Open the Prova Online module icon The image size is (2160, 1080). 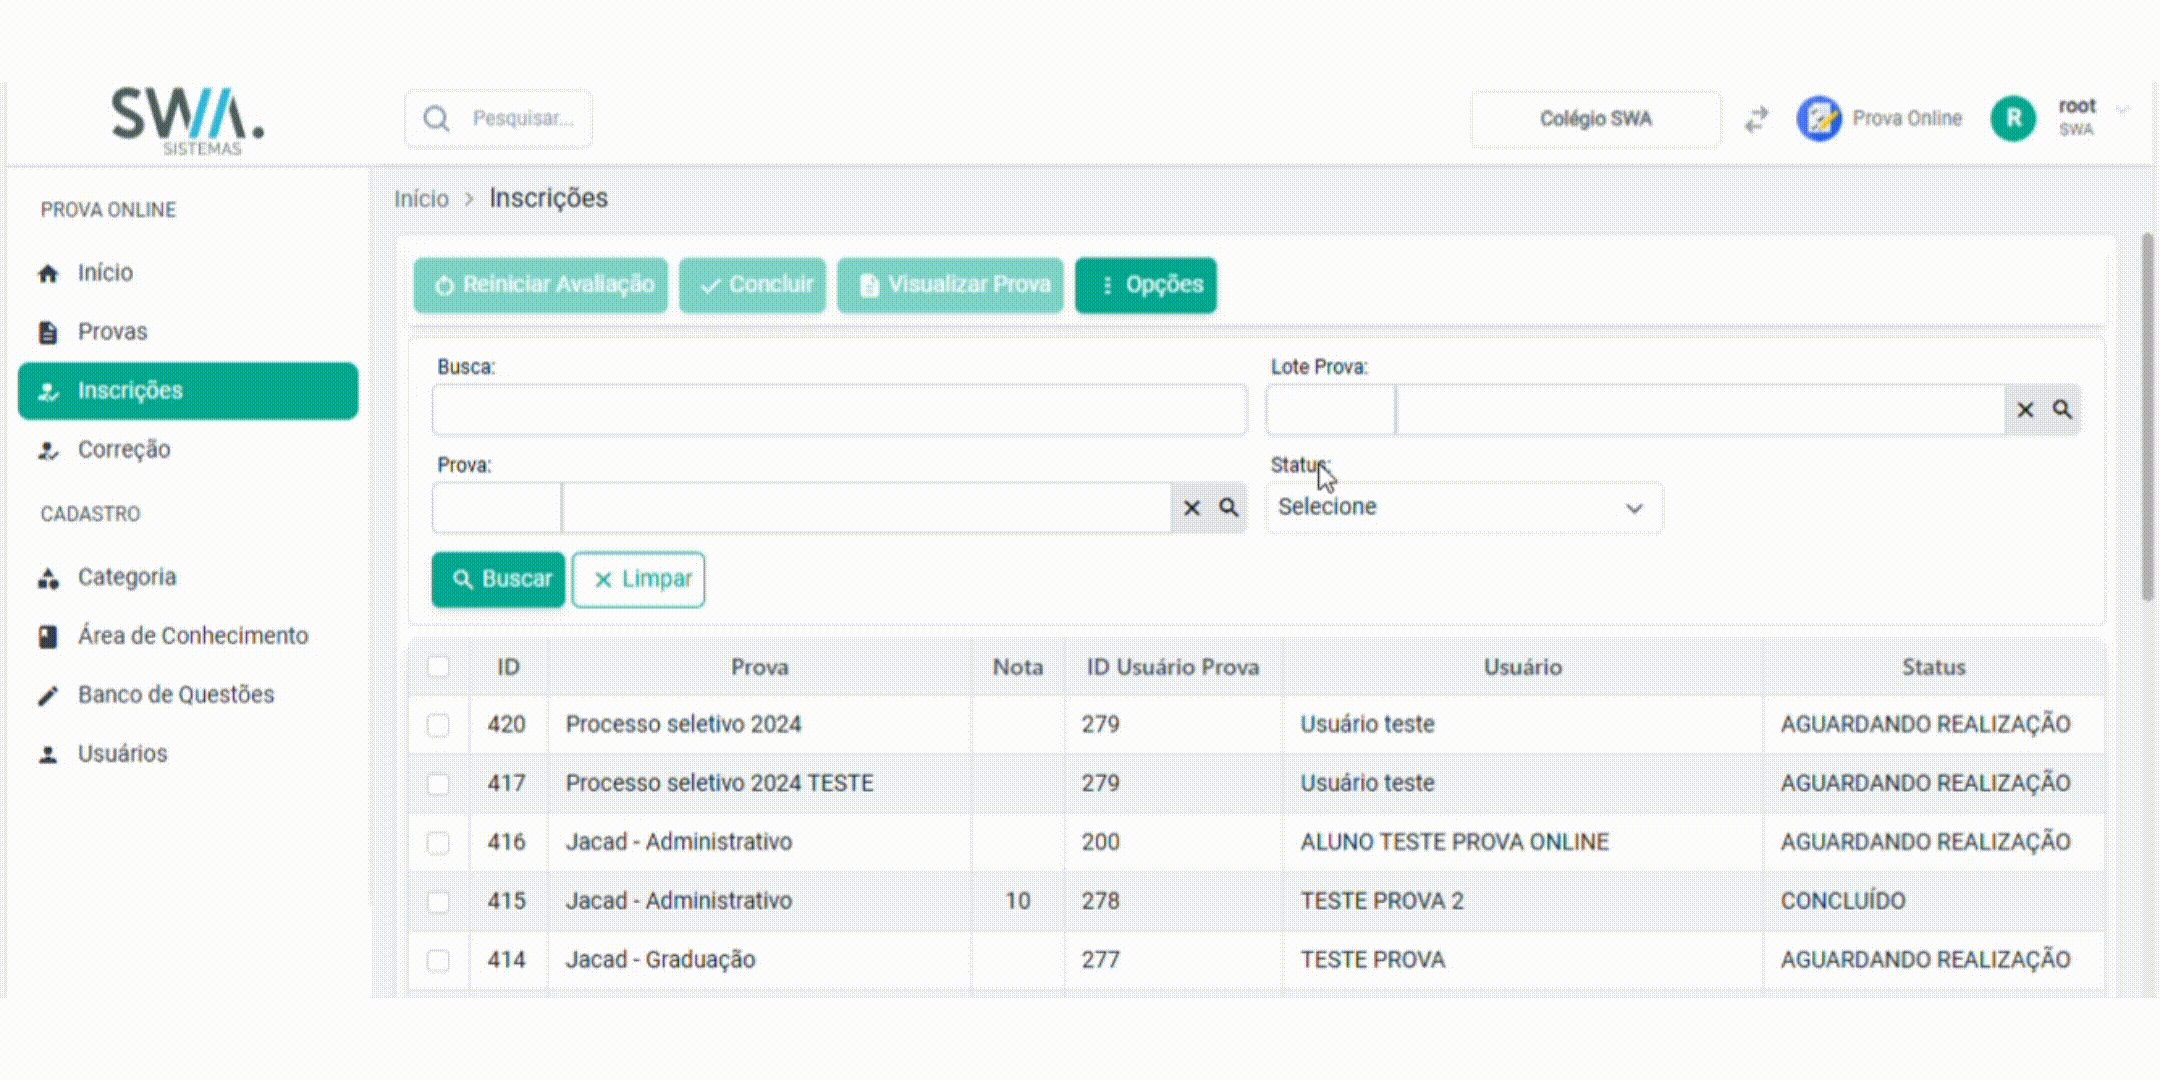point(1819,119)
